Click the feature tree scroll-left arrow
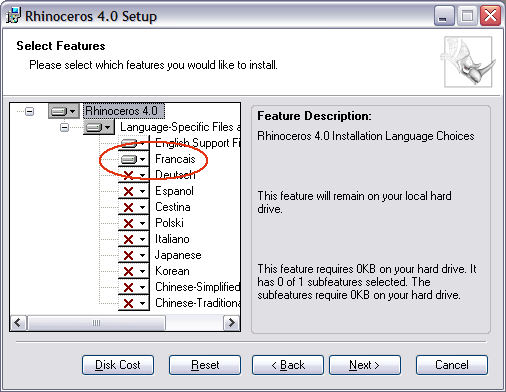The image size is (506, 392). pos(18,323)
